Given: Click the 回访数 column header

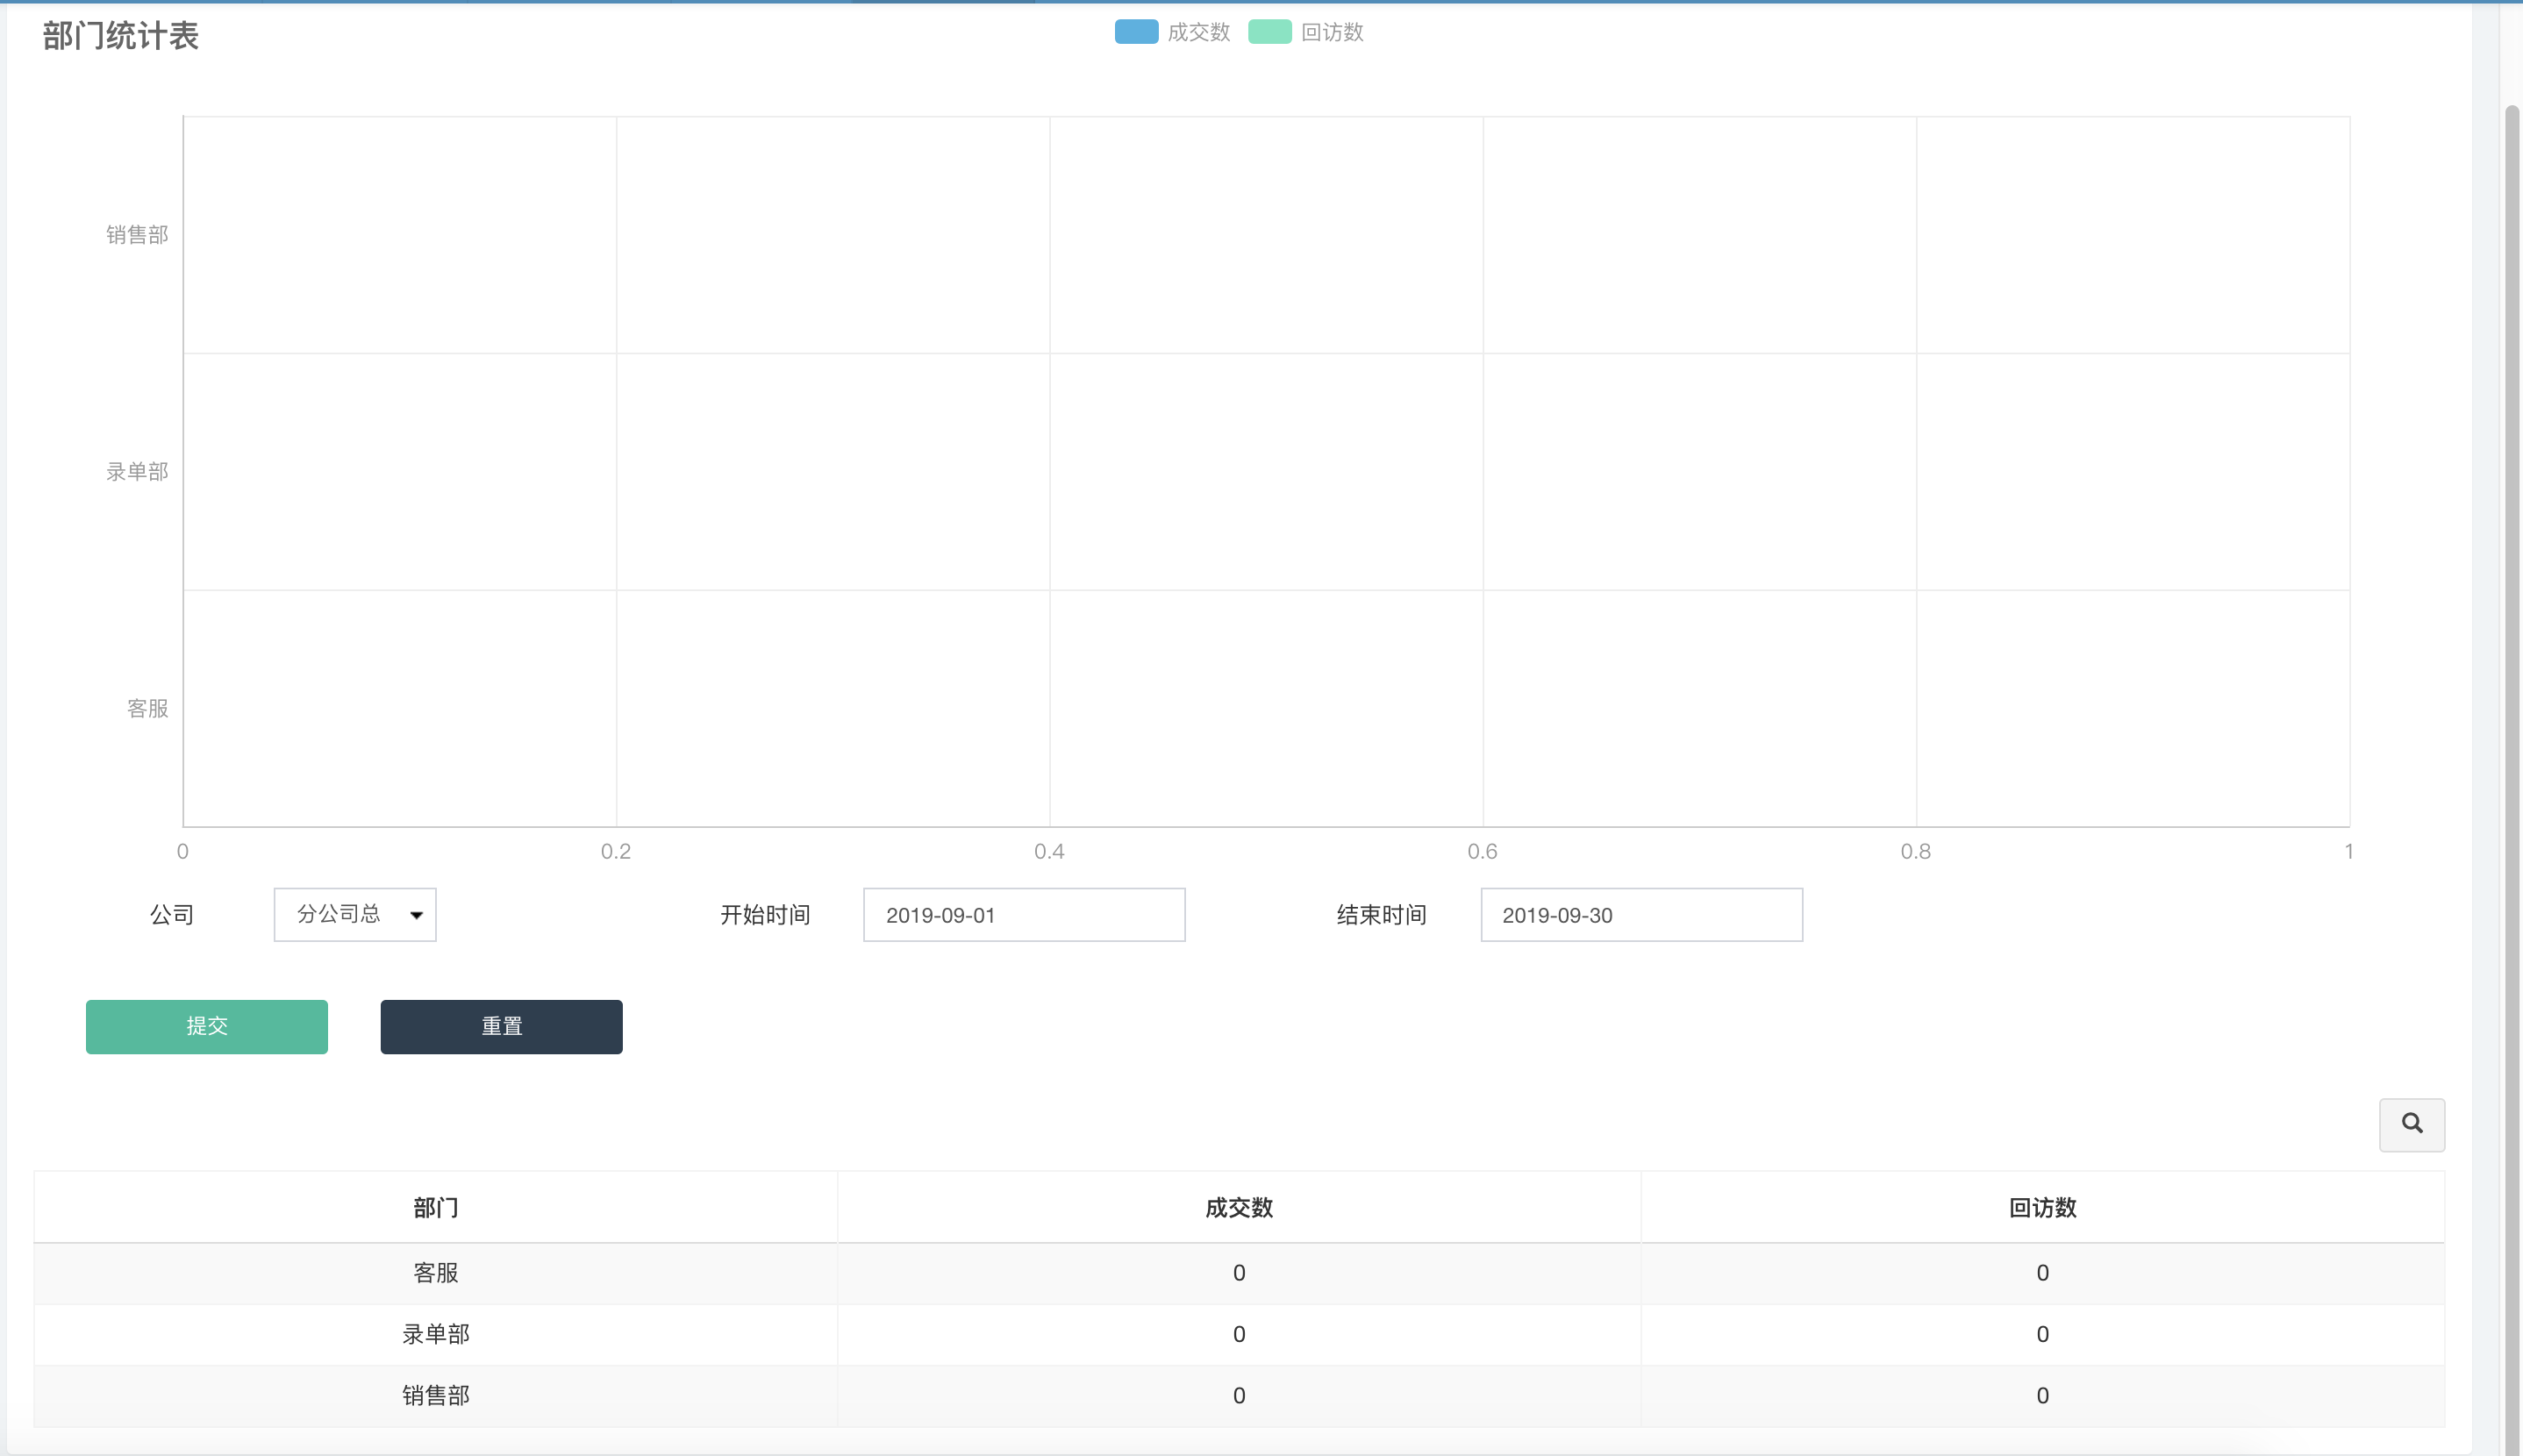Looking at the screenshot, I should point(2042,1207).
